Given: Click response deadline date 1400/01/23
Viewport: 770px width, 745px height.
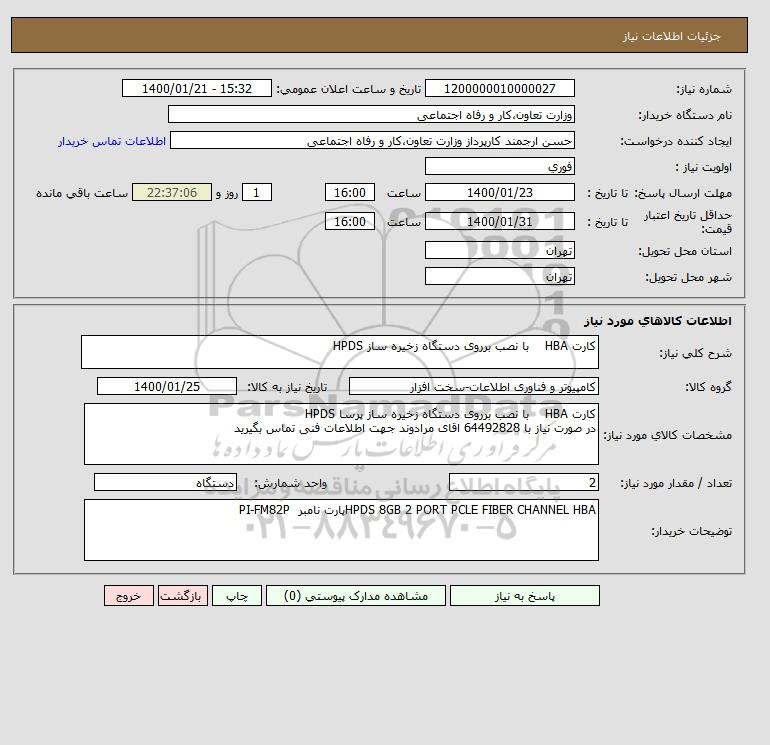Looking at the screenshot, I should pyautogui.click(x=499, y=193).
